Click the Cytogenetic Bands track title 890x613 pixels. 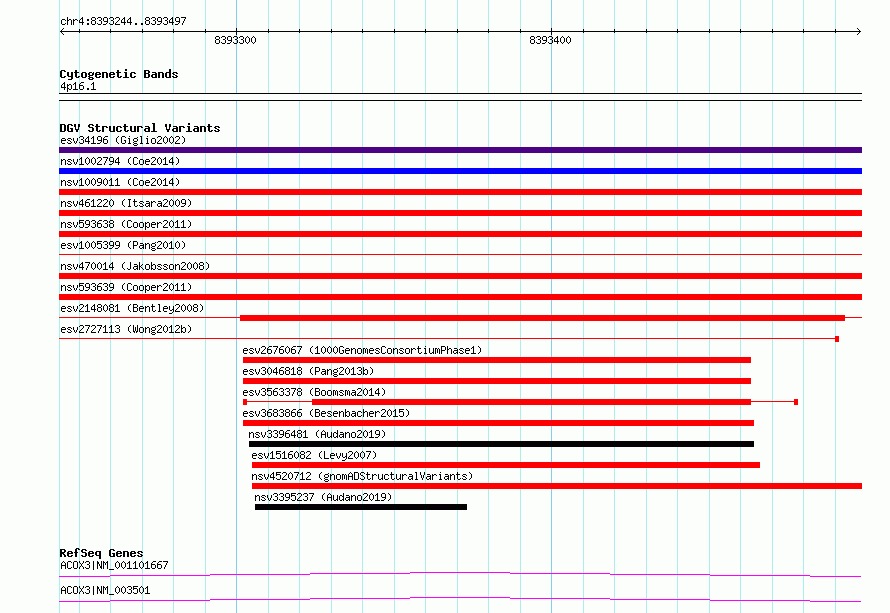point(119,74)
